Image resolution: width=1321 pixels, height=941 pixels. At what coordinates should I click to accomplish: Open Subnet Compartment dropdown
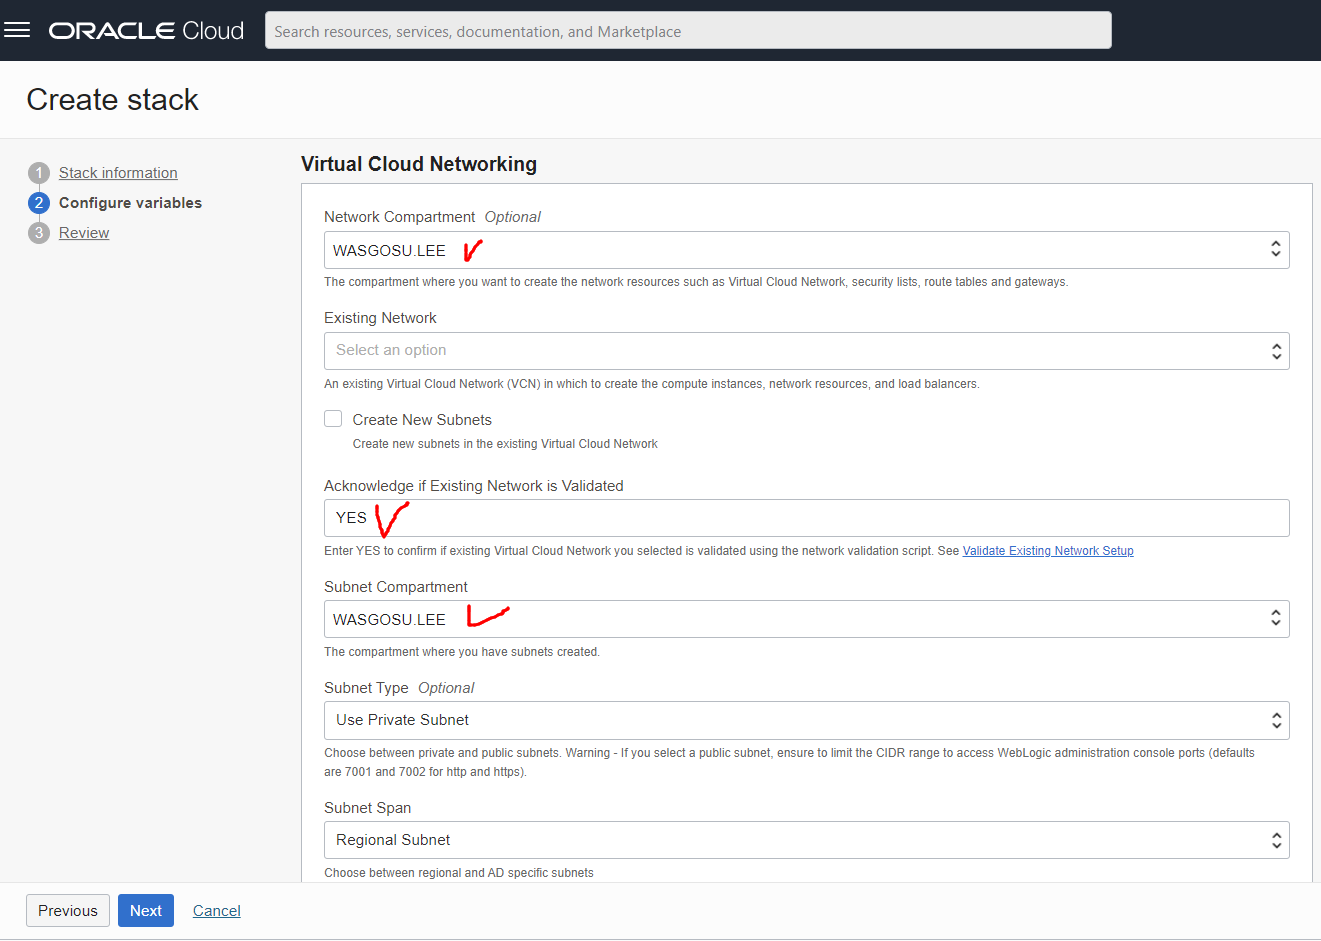[x=806, y=619]
